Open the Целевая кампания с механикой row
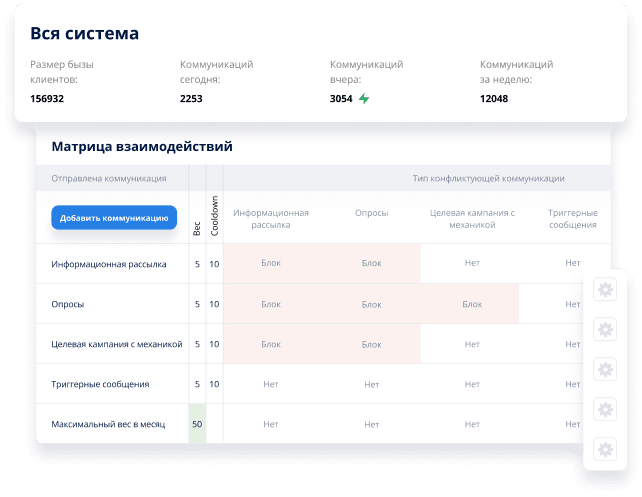The image size is (642, 497). point(117,344)
